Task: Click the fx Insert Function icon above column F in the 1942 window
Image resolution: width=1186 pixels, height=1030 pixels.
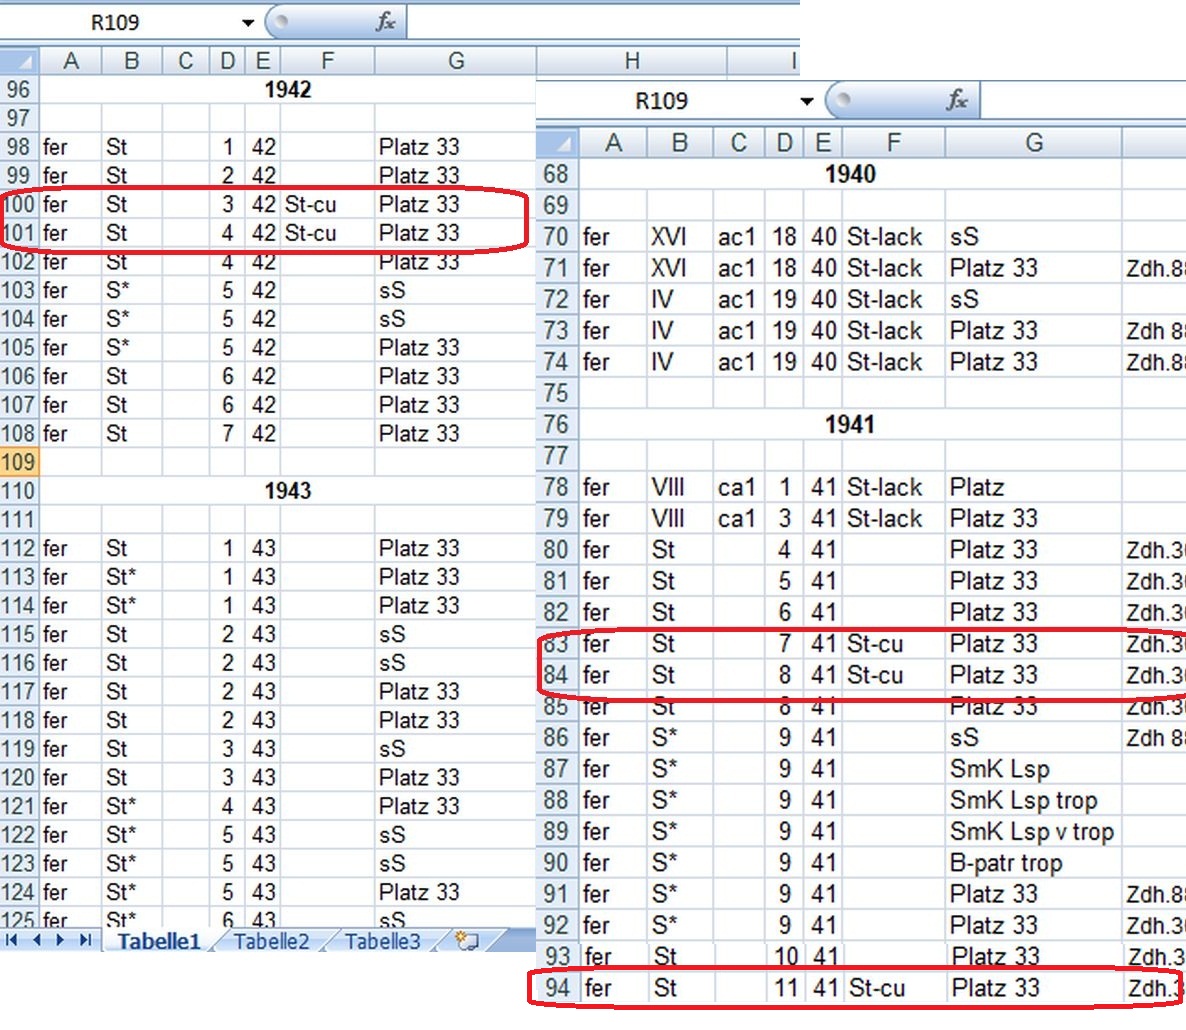Action: coord(385,22)
